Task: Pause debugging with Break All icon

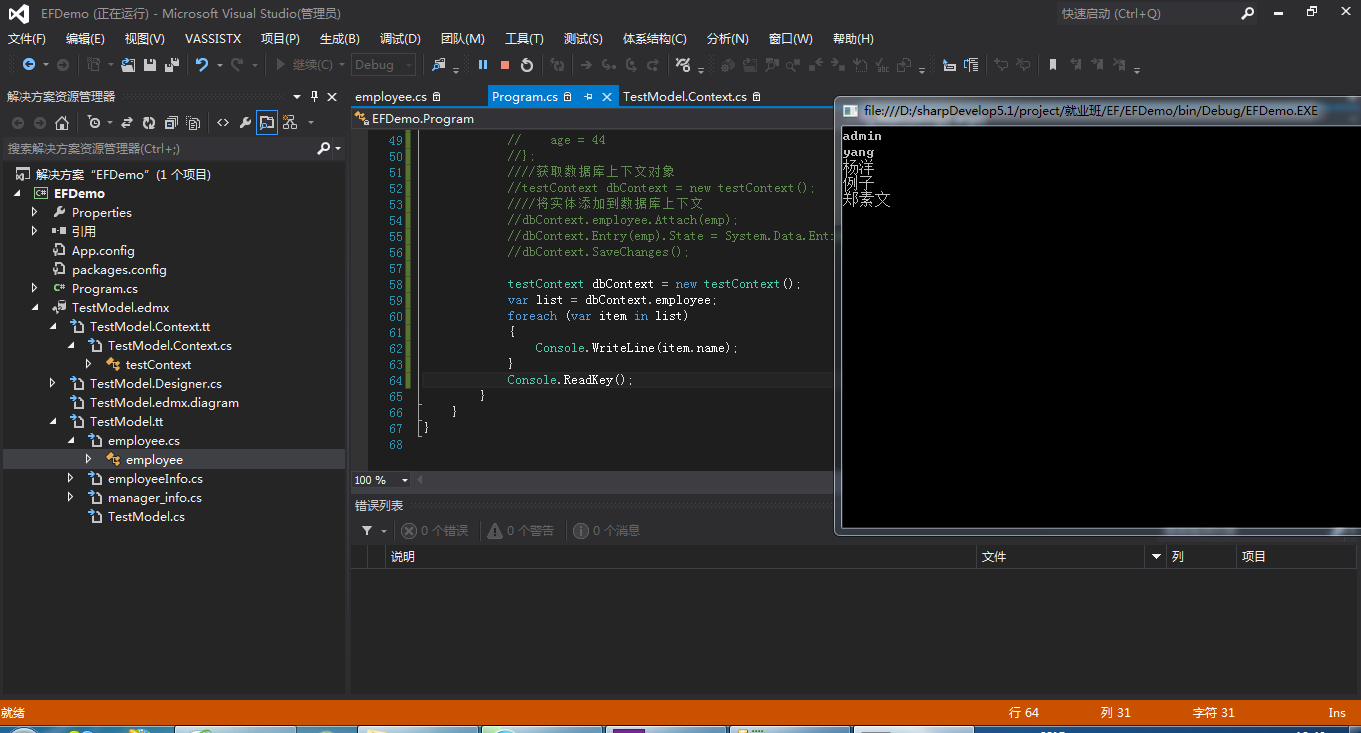Action: tap(483, 65)
